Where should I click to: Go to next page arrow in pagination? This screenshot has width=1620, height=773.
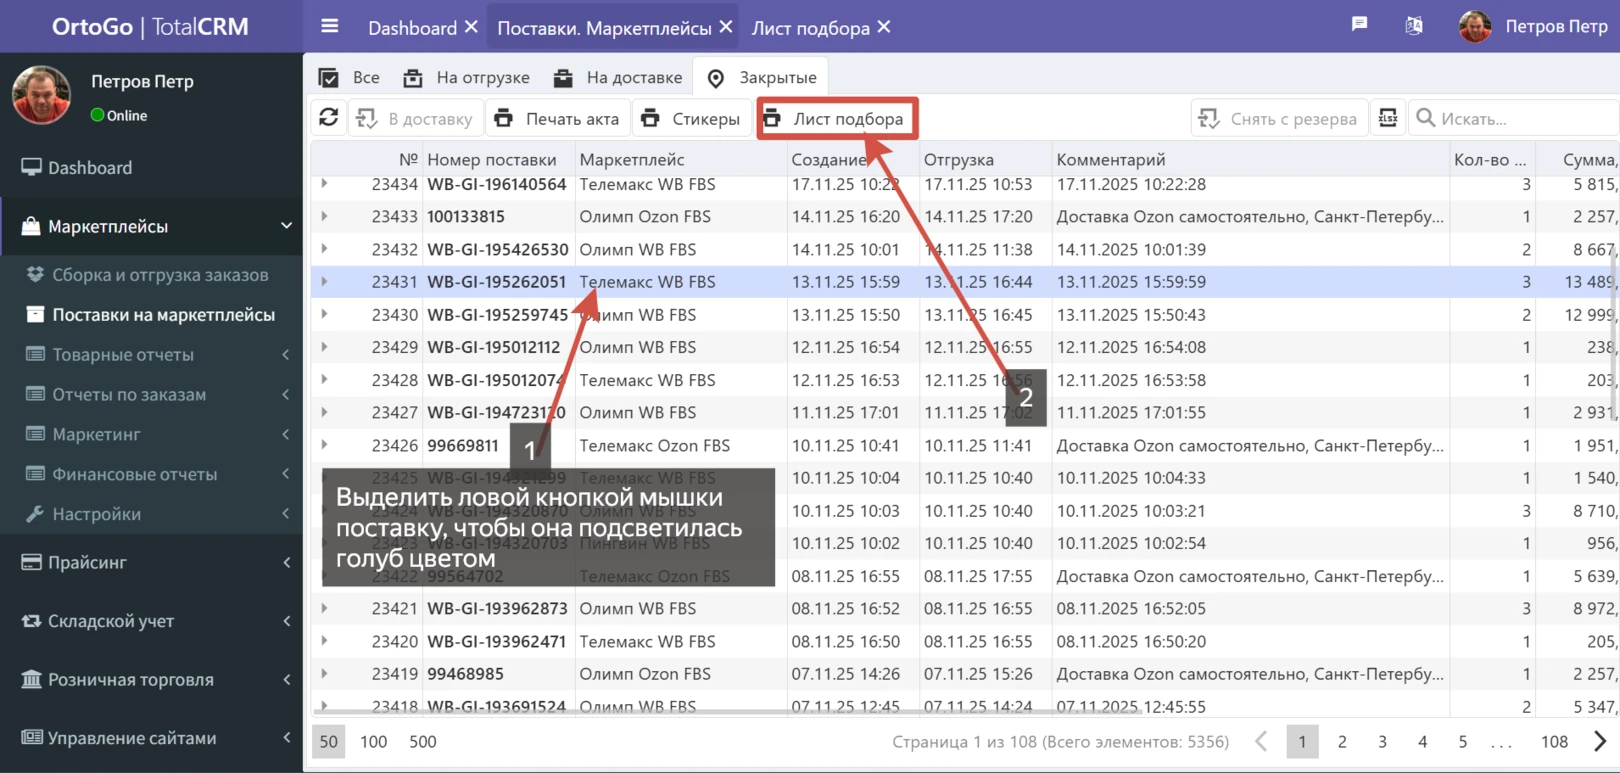(x=1599, y=742)
